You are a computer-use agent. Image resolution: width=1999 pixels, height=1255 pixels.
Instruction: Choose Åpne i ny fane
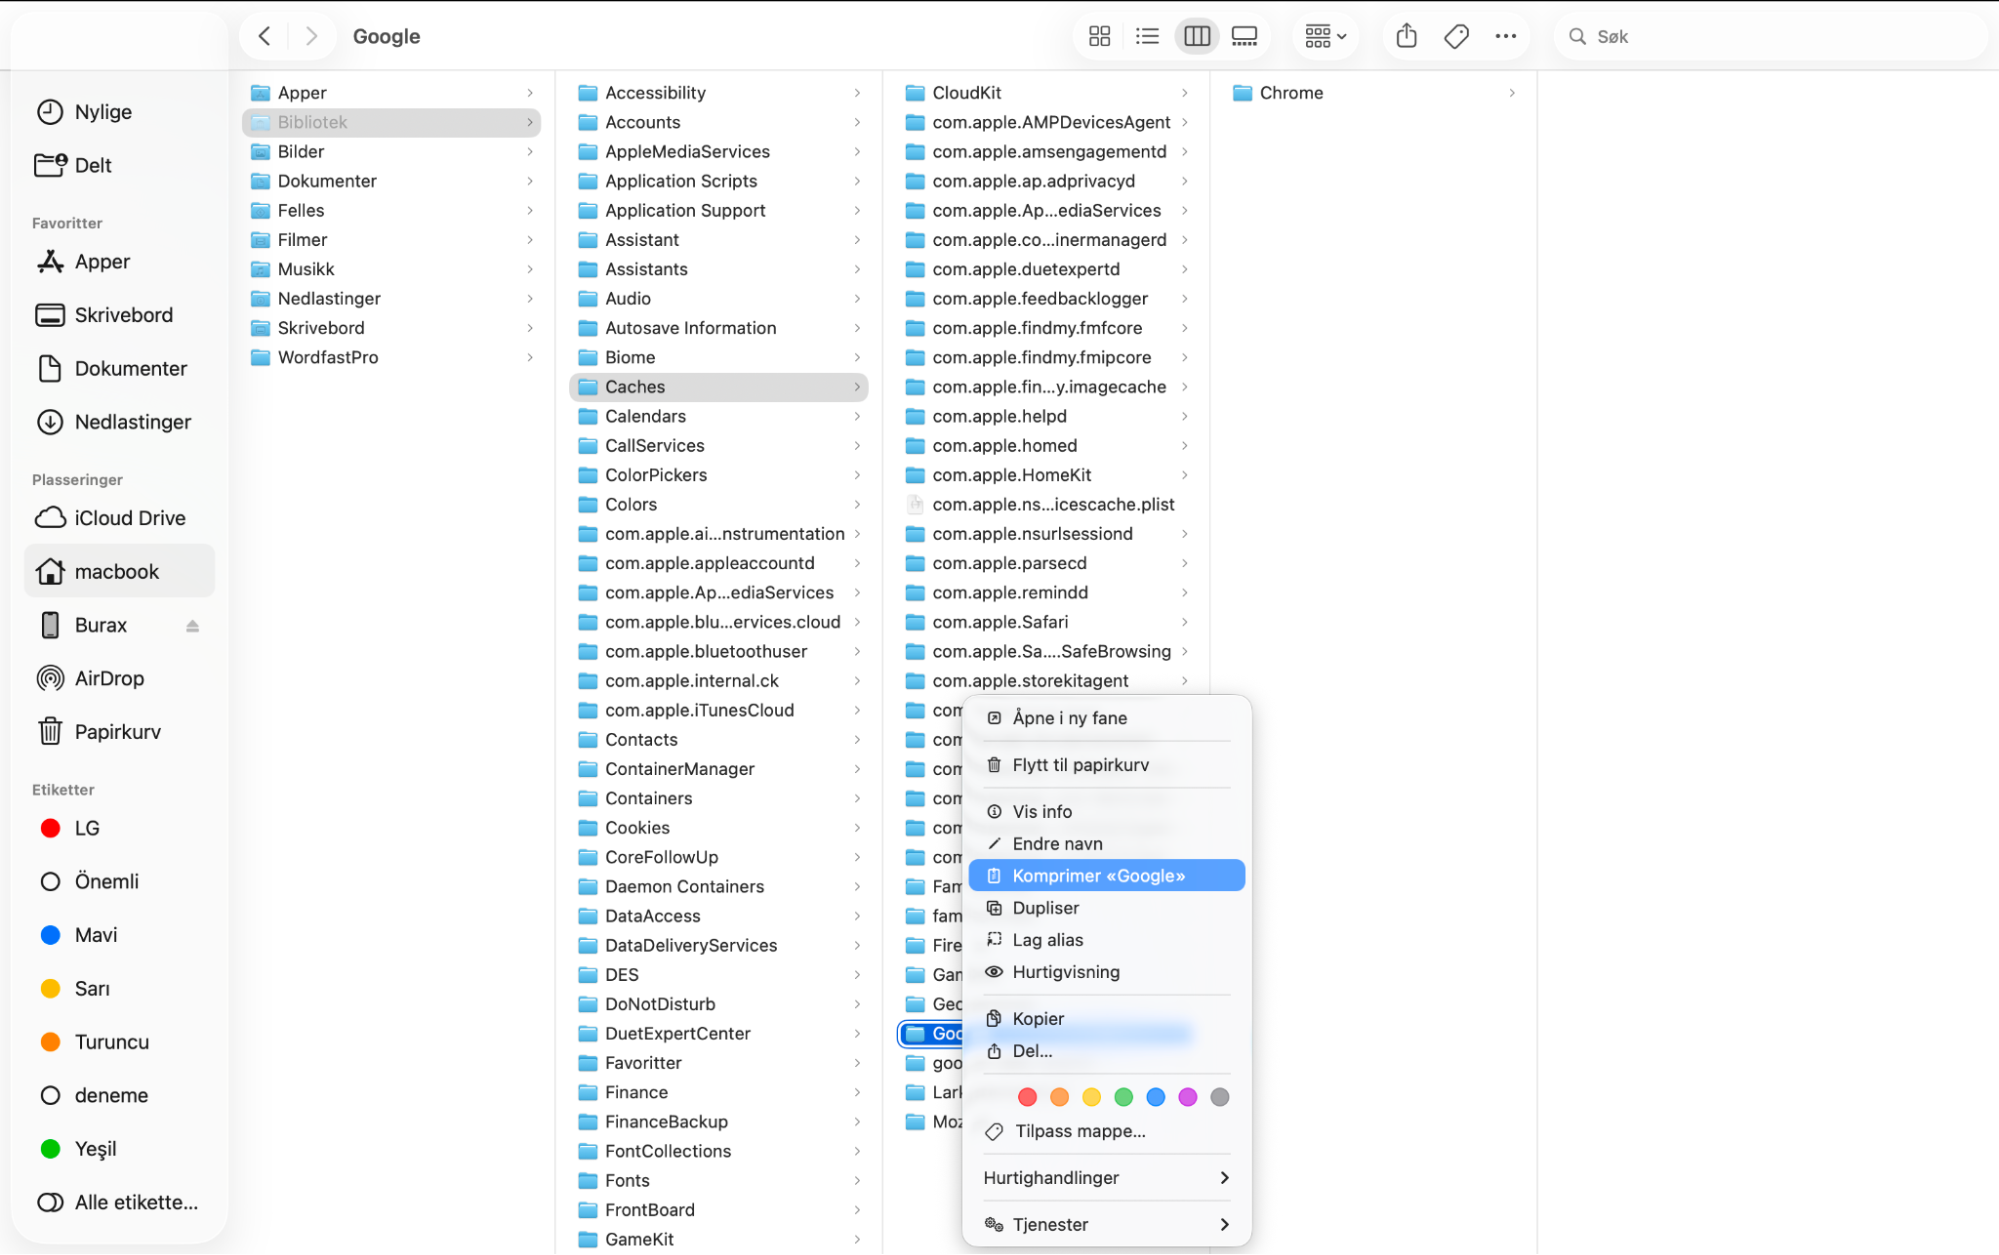pos(1106,718)
